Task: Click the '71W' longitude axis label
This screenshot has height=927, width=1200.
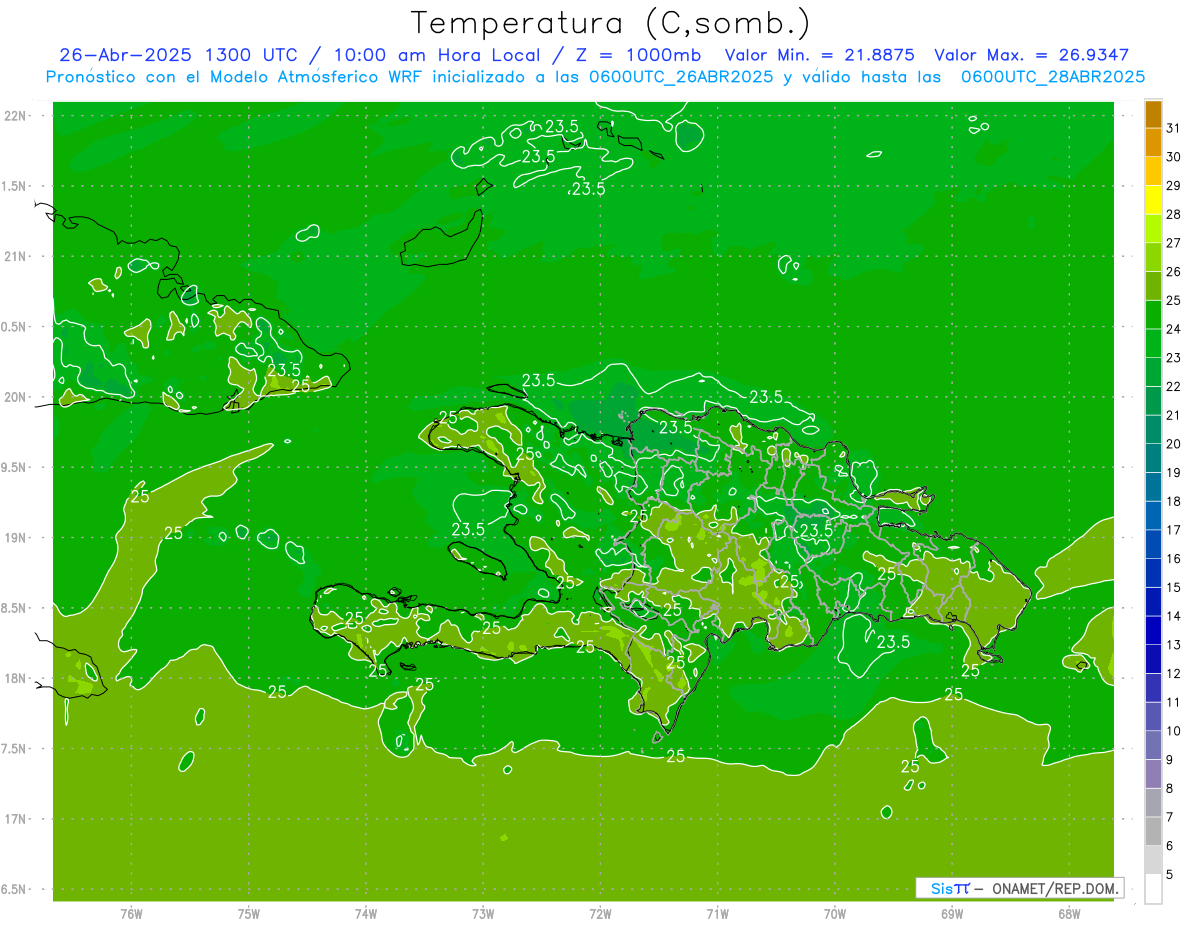Action: (717, 914)
